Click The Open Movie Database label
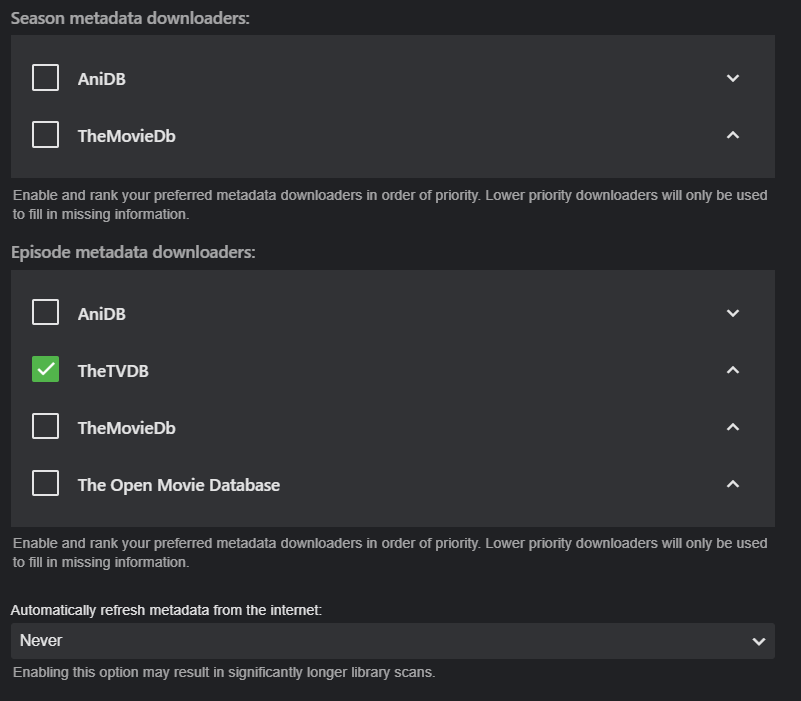 [x=179, y=485]
